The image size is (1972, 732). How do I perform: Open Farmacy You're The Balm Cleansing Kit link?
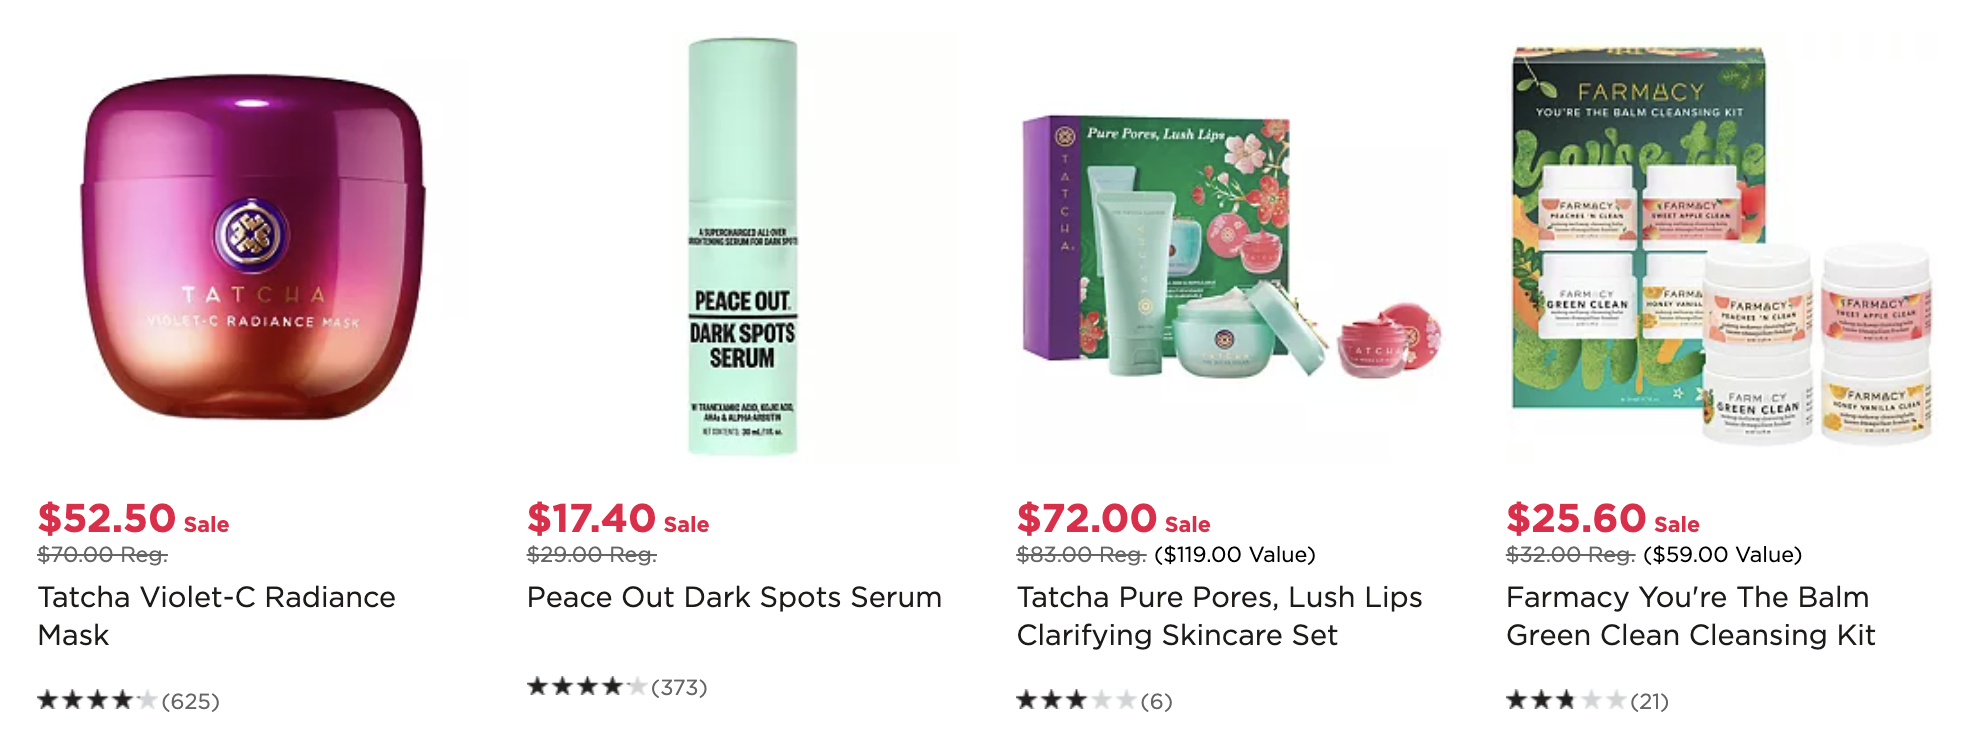click(1691, 616)
